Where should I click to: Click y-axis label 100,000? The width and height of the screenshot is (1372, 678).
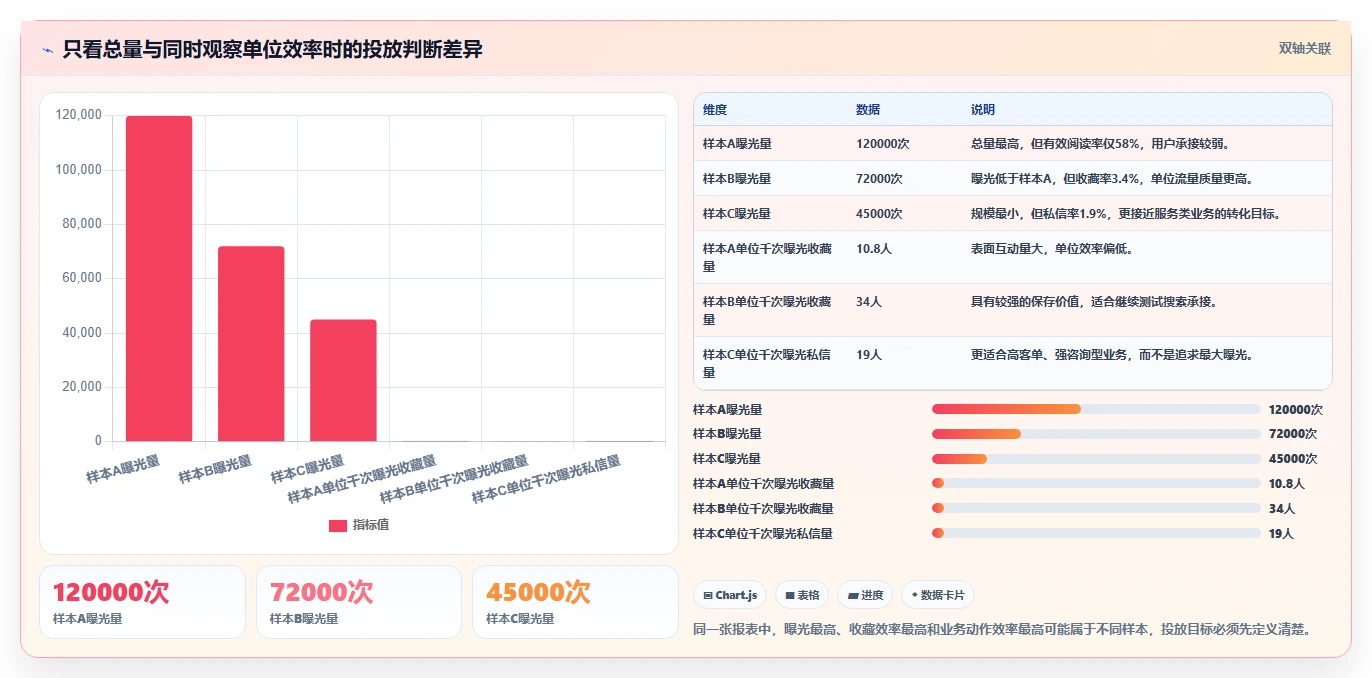click(78, 170)
